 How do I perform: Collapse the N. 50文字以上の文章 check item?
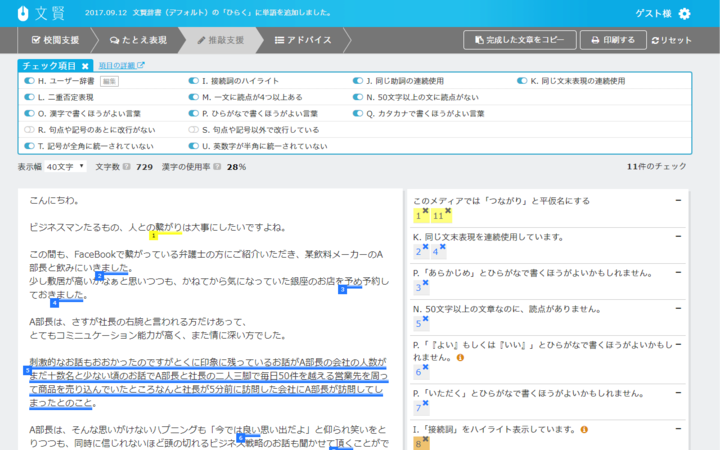coord(678,309)
